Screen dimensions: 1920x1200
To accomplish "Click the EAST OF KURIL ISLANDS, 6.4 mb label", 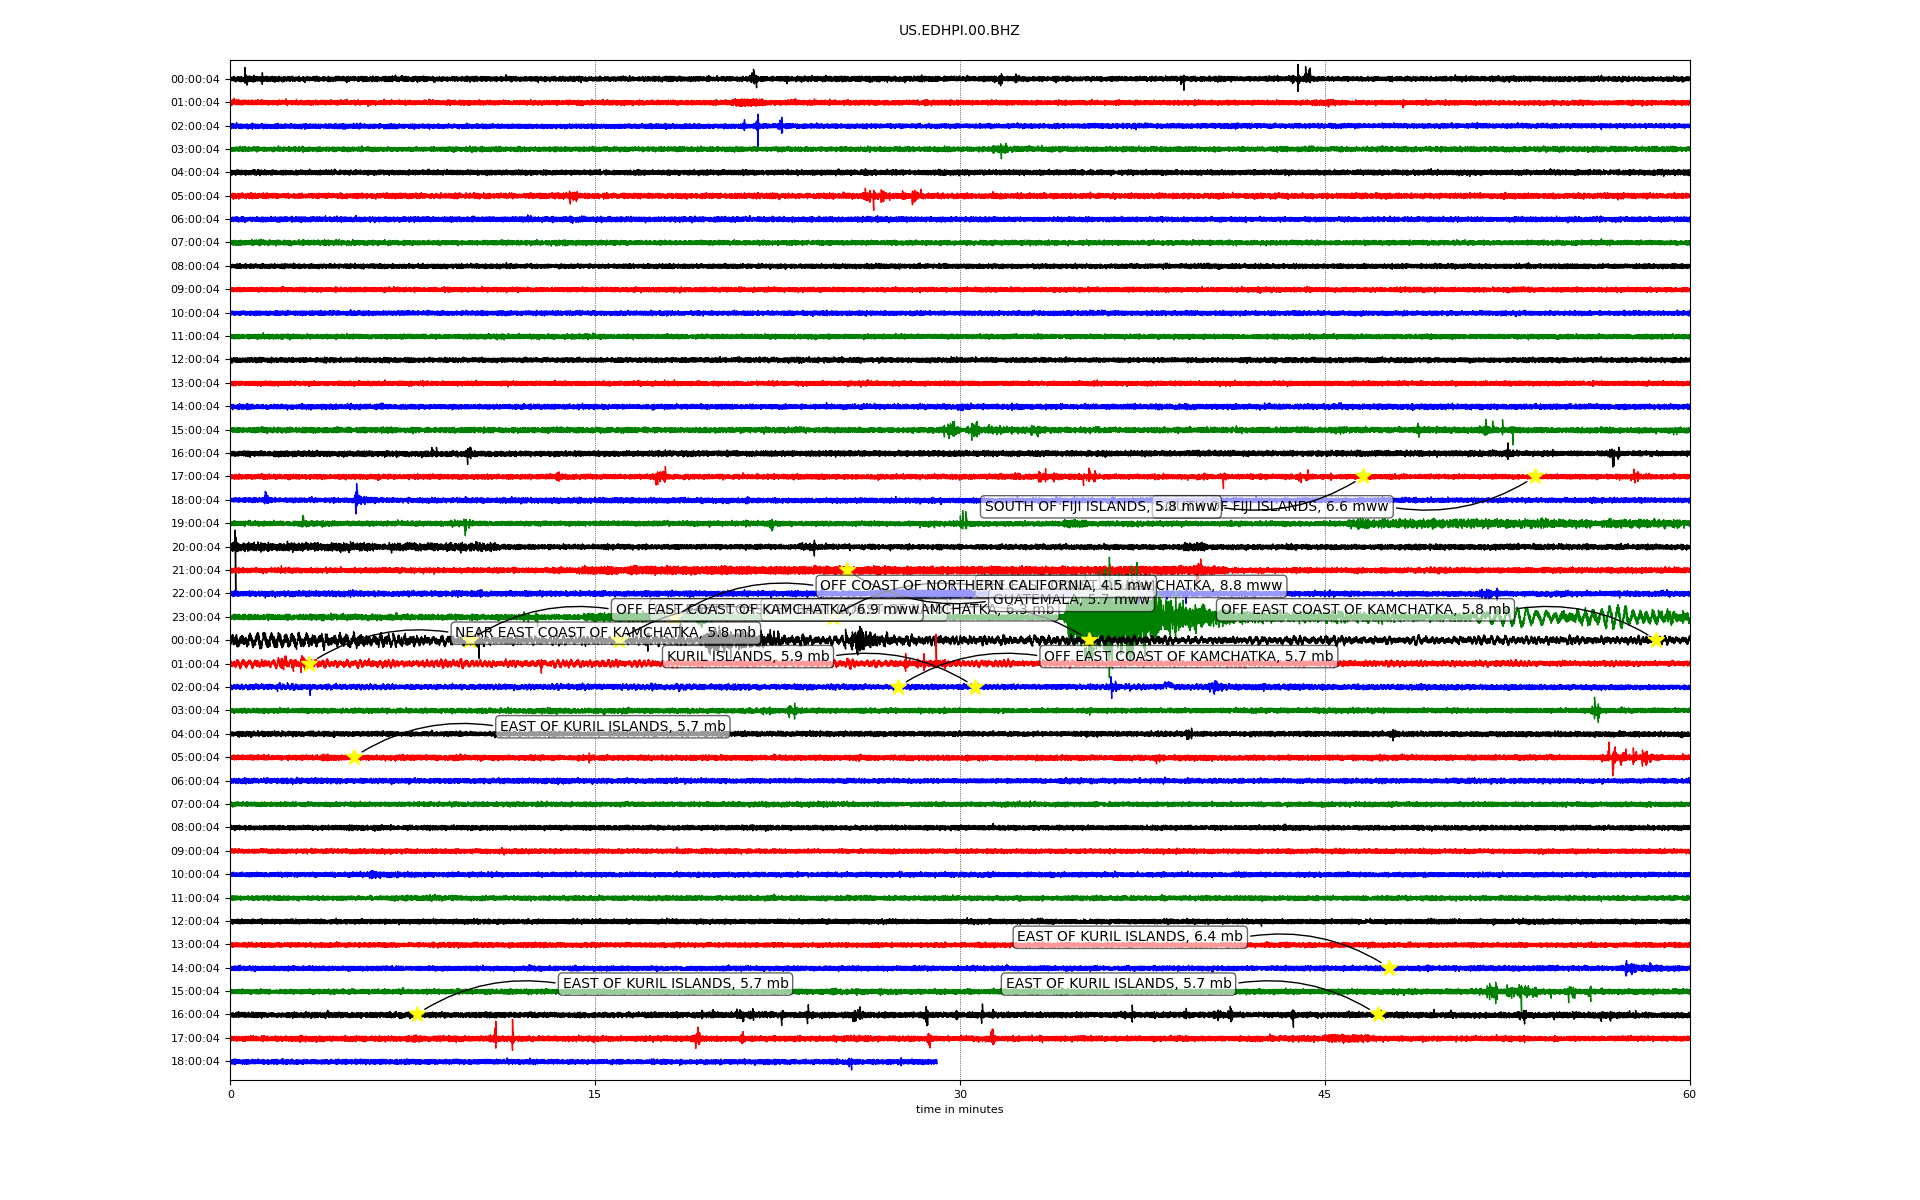I will [x=1129, y=937].
